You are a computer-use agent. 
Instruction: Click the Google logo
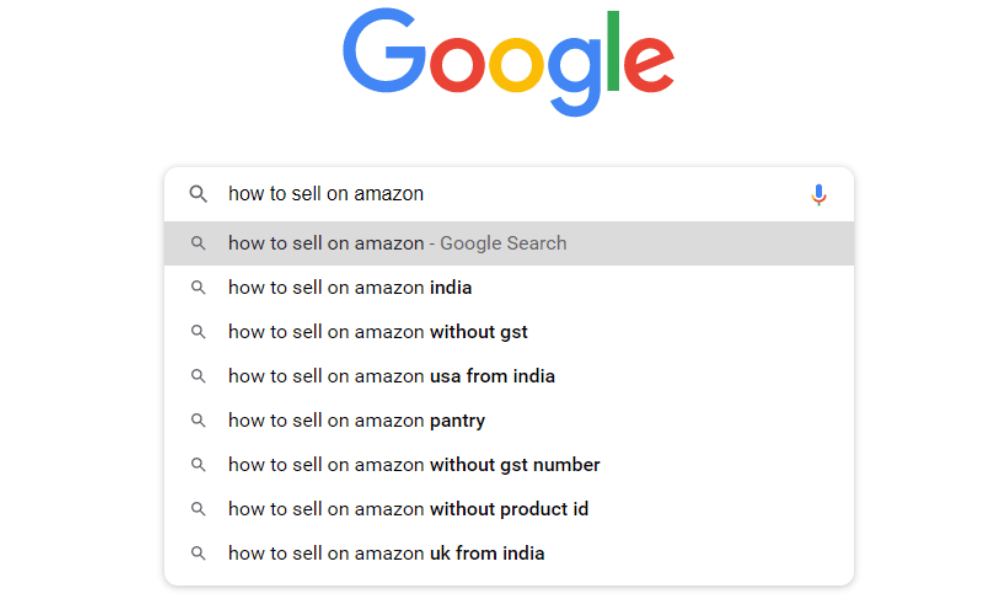click(x=508, y=62)
